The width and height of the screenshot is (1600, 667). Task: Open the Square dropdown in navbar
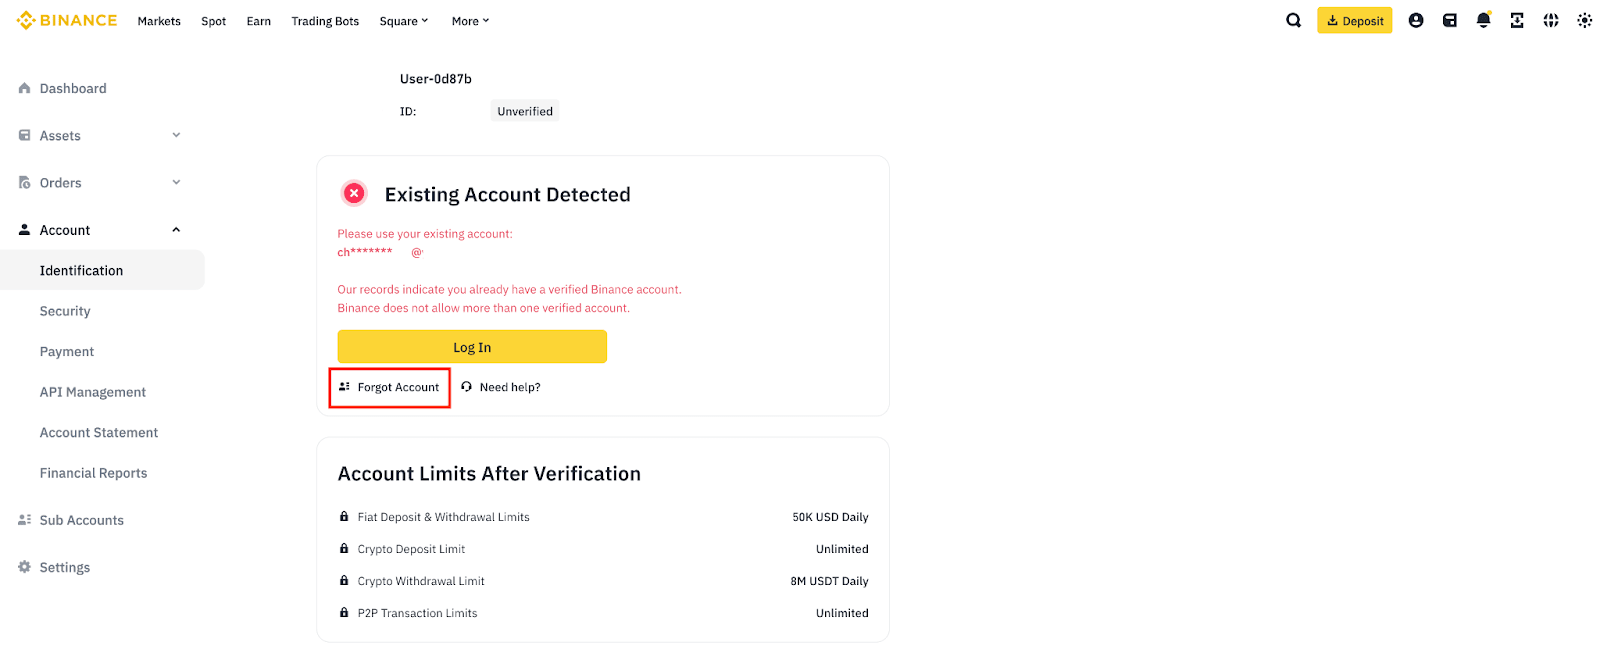click(x=403, y=21)
